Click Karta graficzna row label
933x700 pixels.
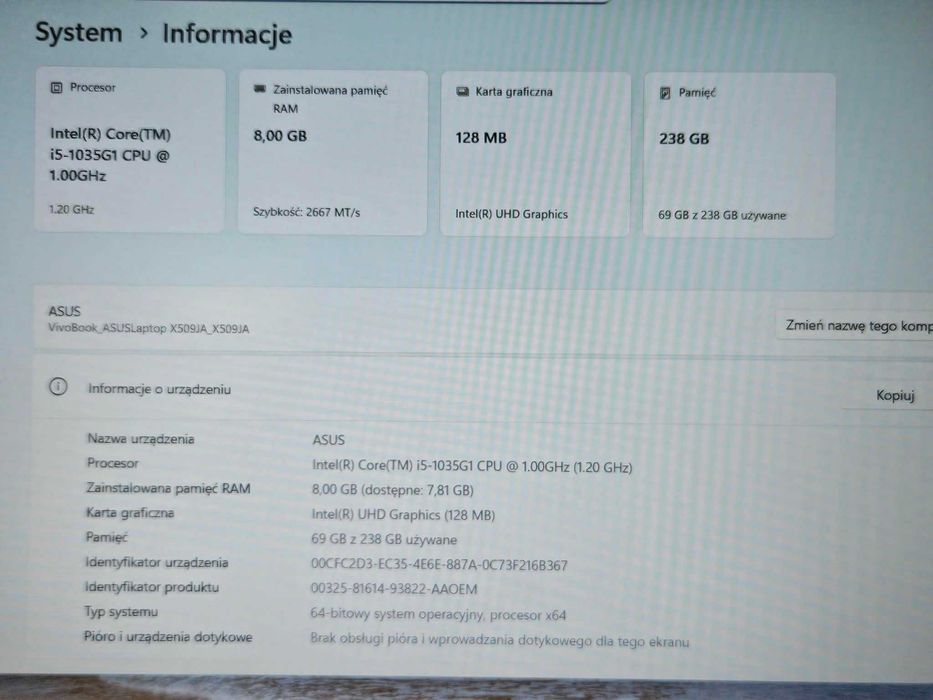tap(130, 512)
